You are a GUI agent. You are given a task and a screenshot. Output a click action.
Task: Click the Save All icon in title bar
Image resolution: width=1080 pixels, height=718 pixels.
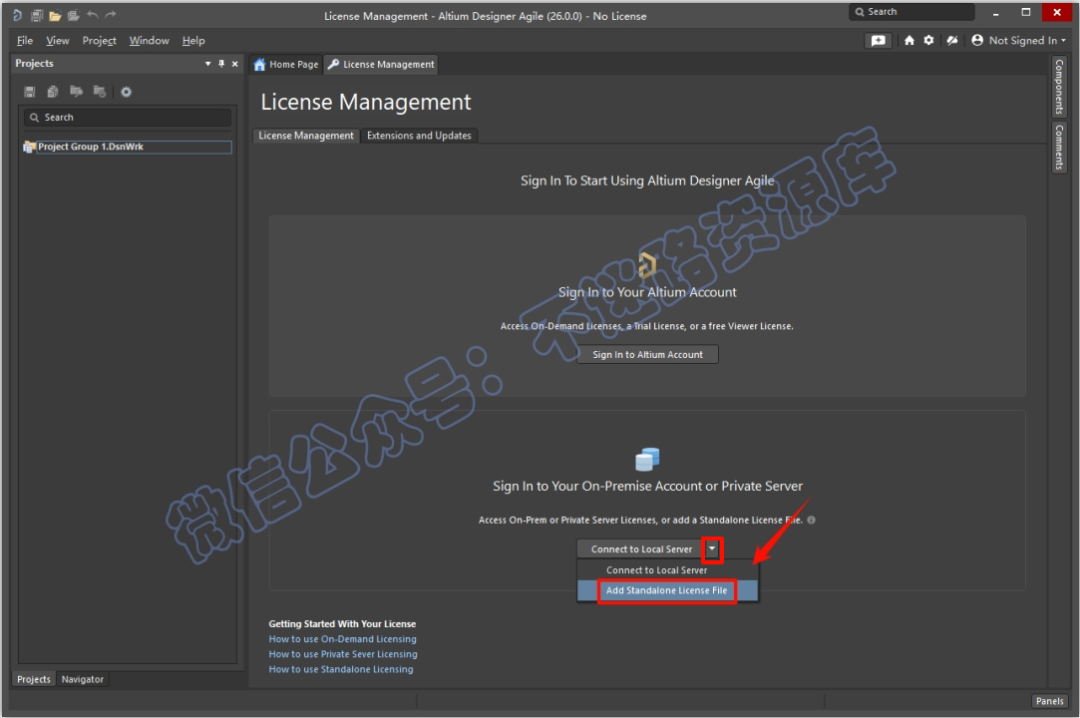[37, 15]
